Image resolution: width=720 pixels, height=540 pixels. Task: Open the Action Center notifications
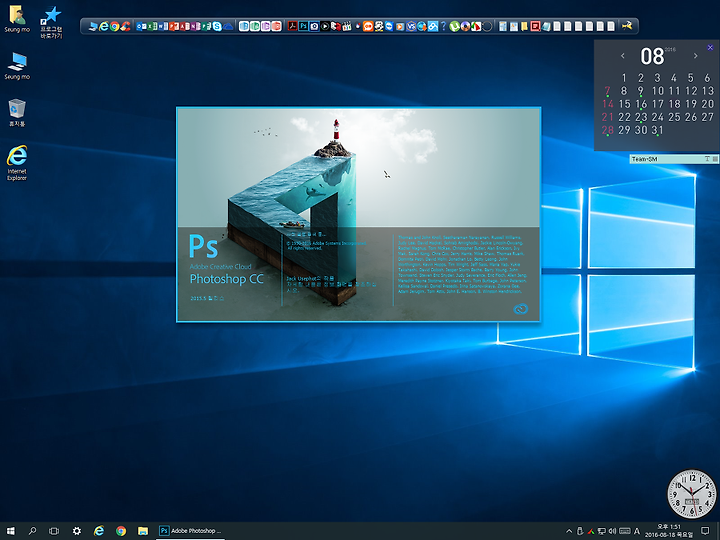(705, 531)
